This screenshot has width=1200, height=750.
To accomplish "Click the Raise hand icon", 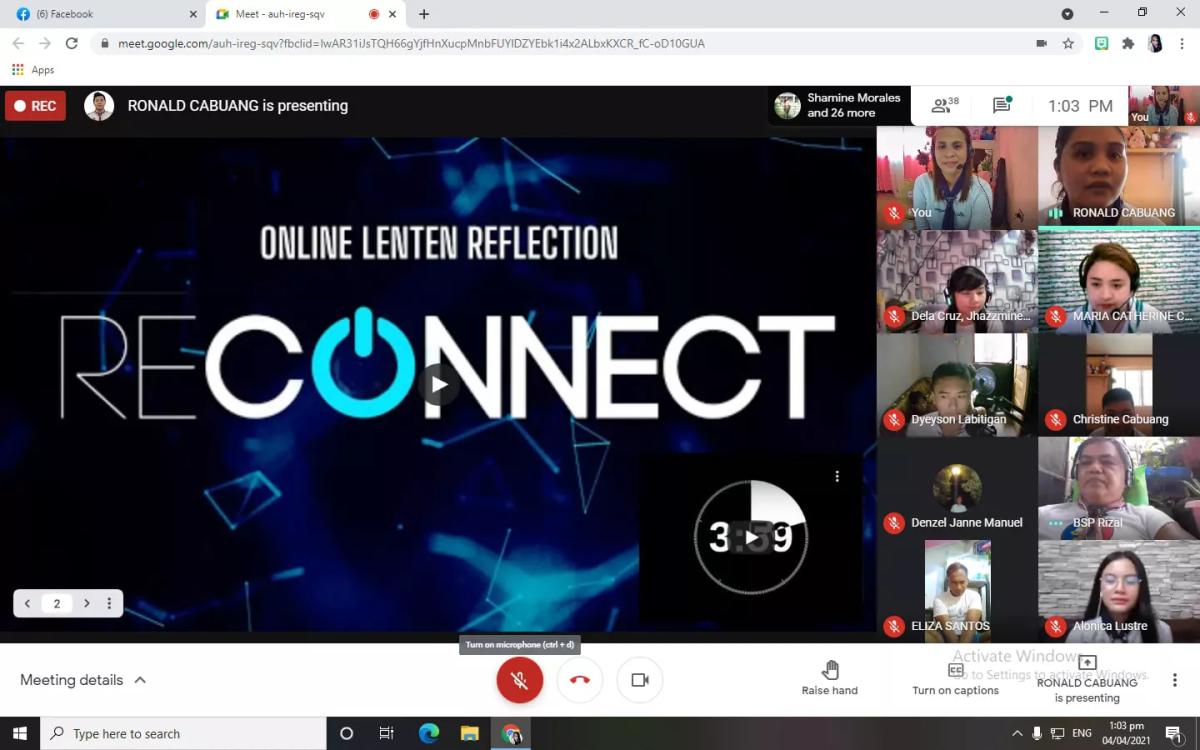I will pos(830,671).
